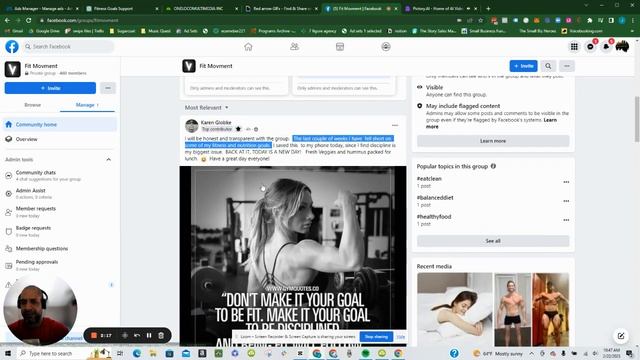Open the fitness quote image in the post

293,256
